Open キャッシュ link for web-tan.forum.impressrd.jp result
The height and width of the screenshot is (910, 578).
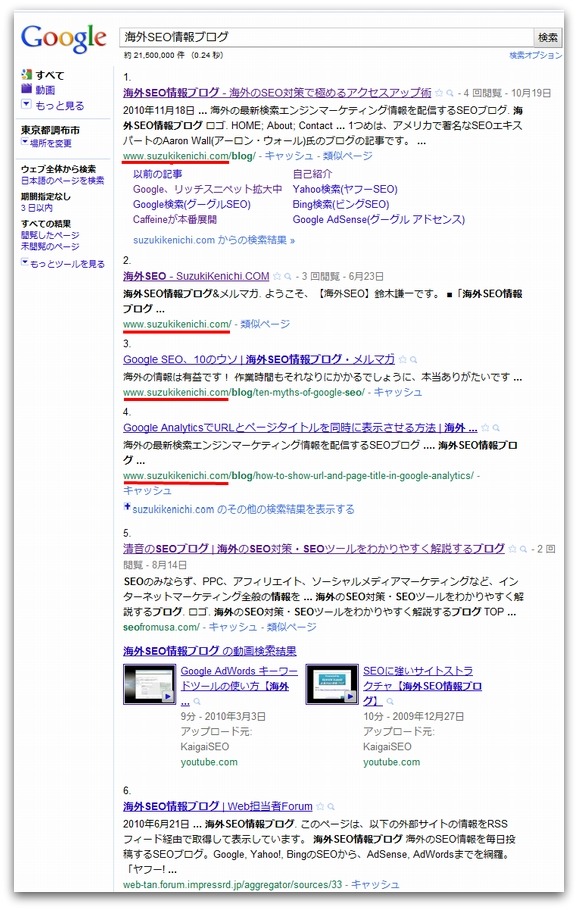click(x=375, y=884)
